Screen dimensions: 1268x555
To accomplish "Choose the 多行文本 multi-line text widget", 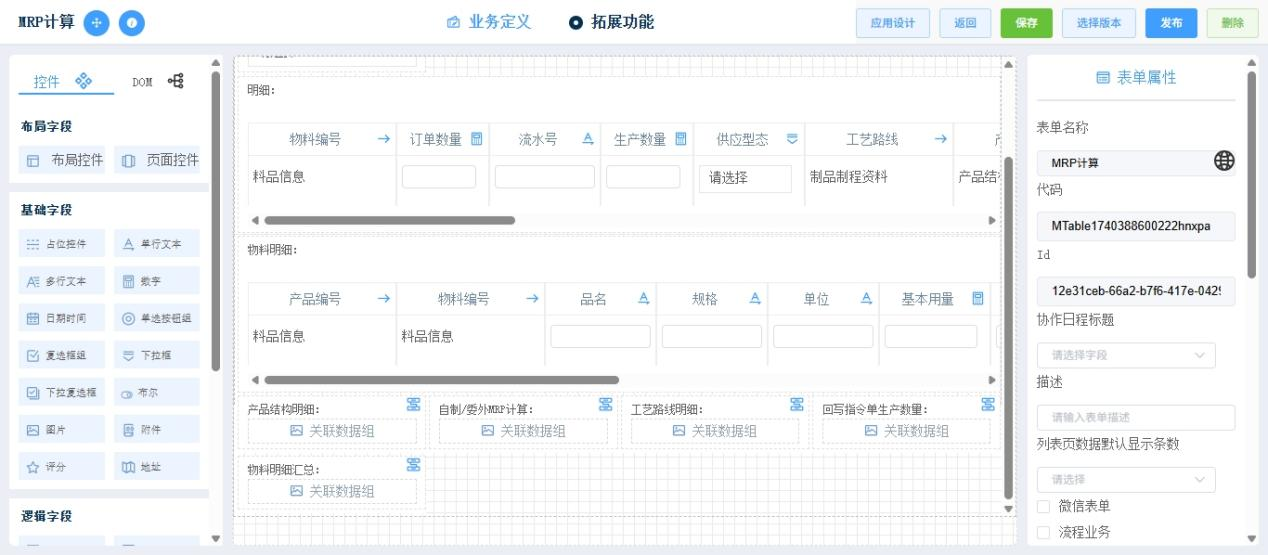I will pyautogui.click(x=64, y=281).
